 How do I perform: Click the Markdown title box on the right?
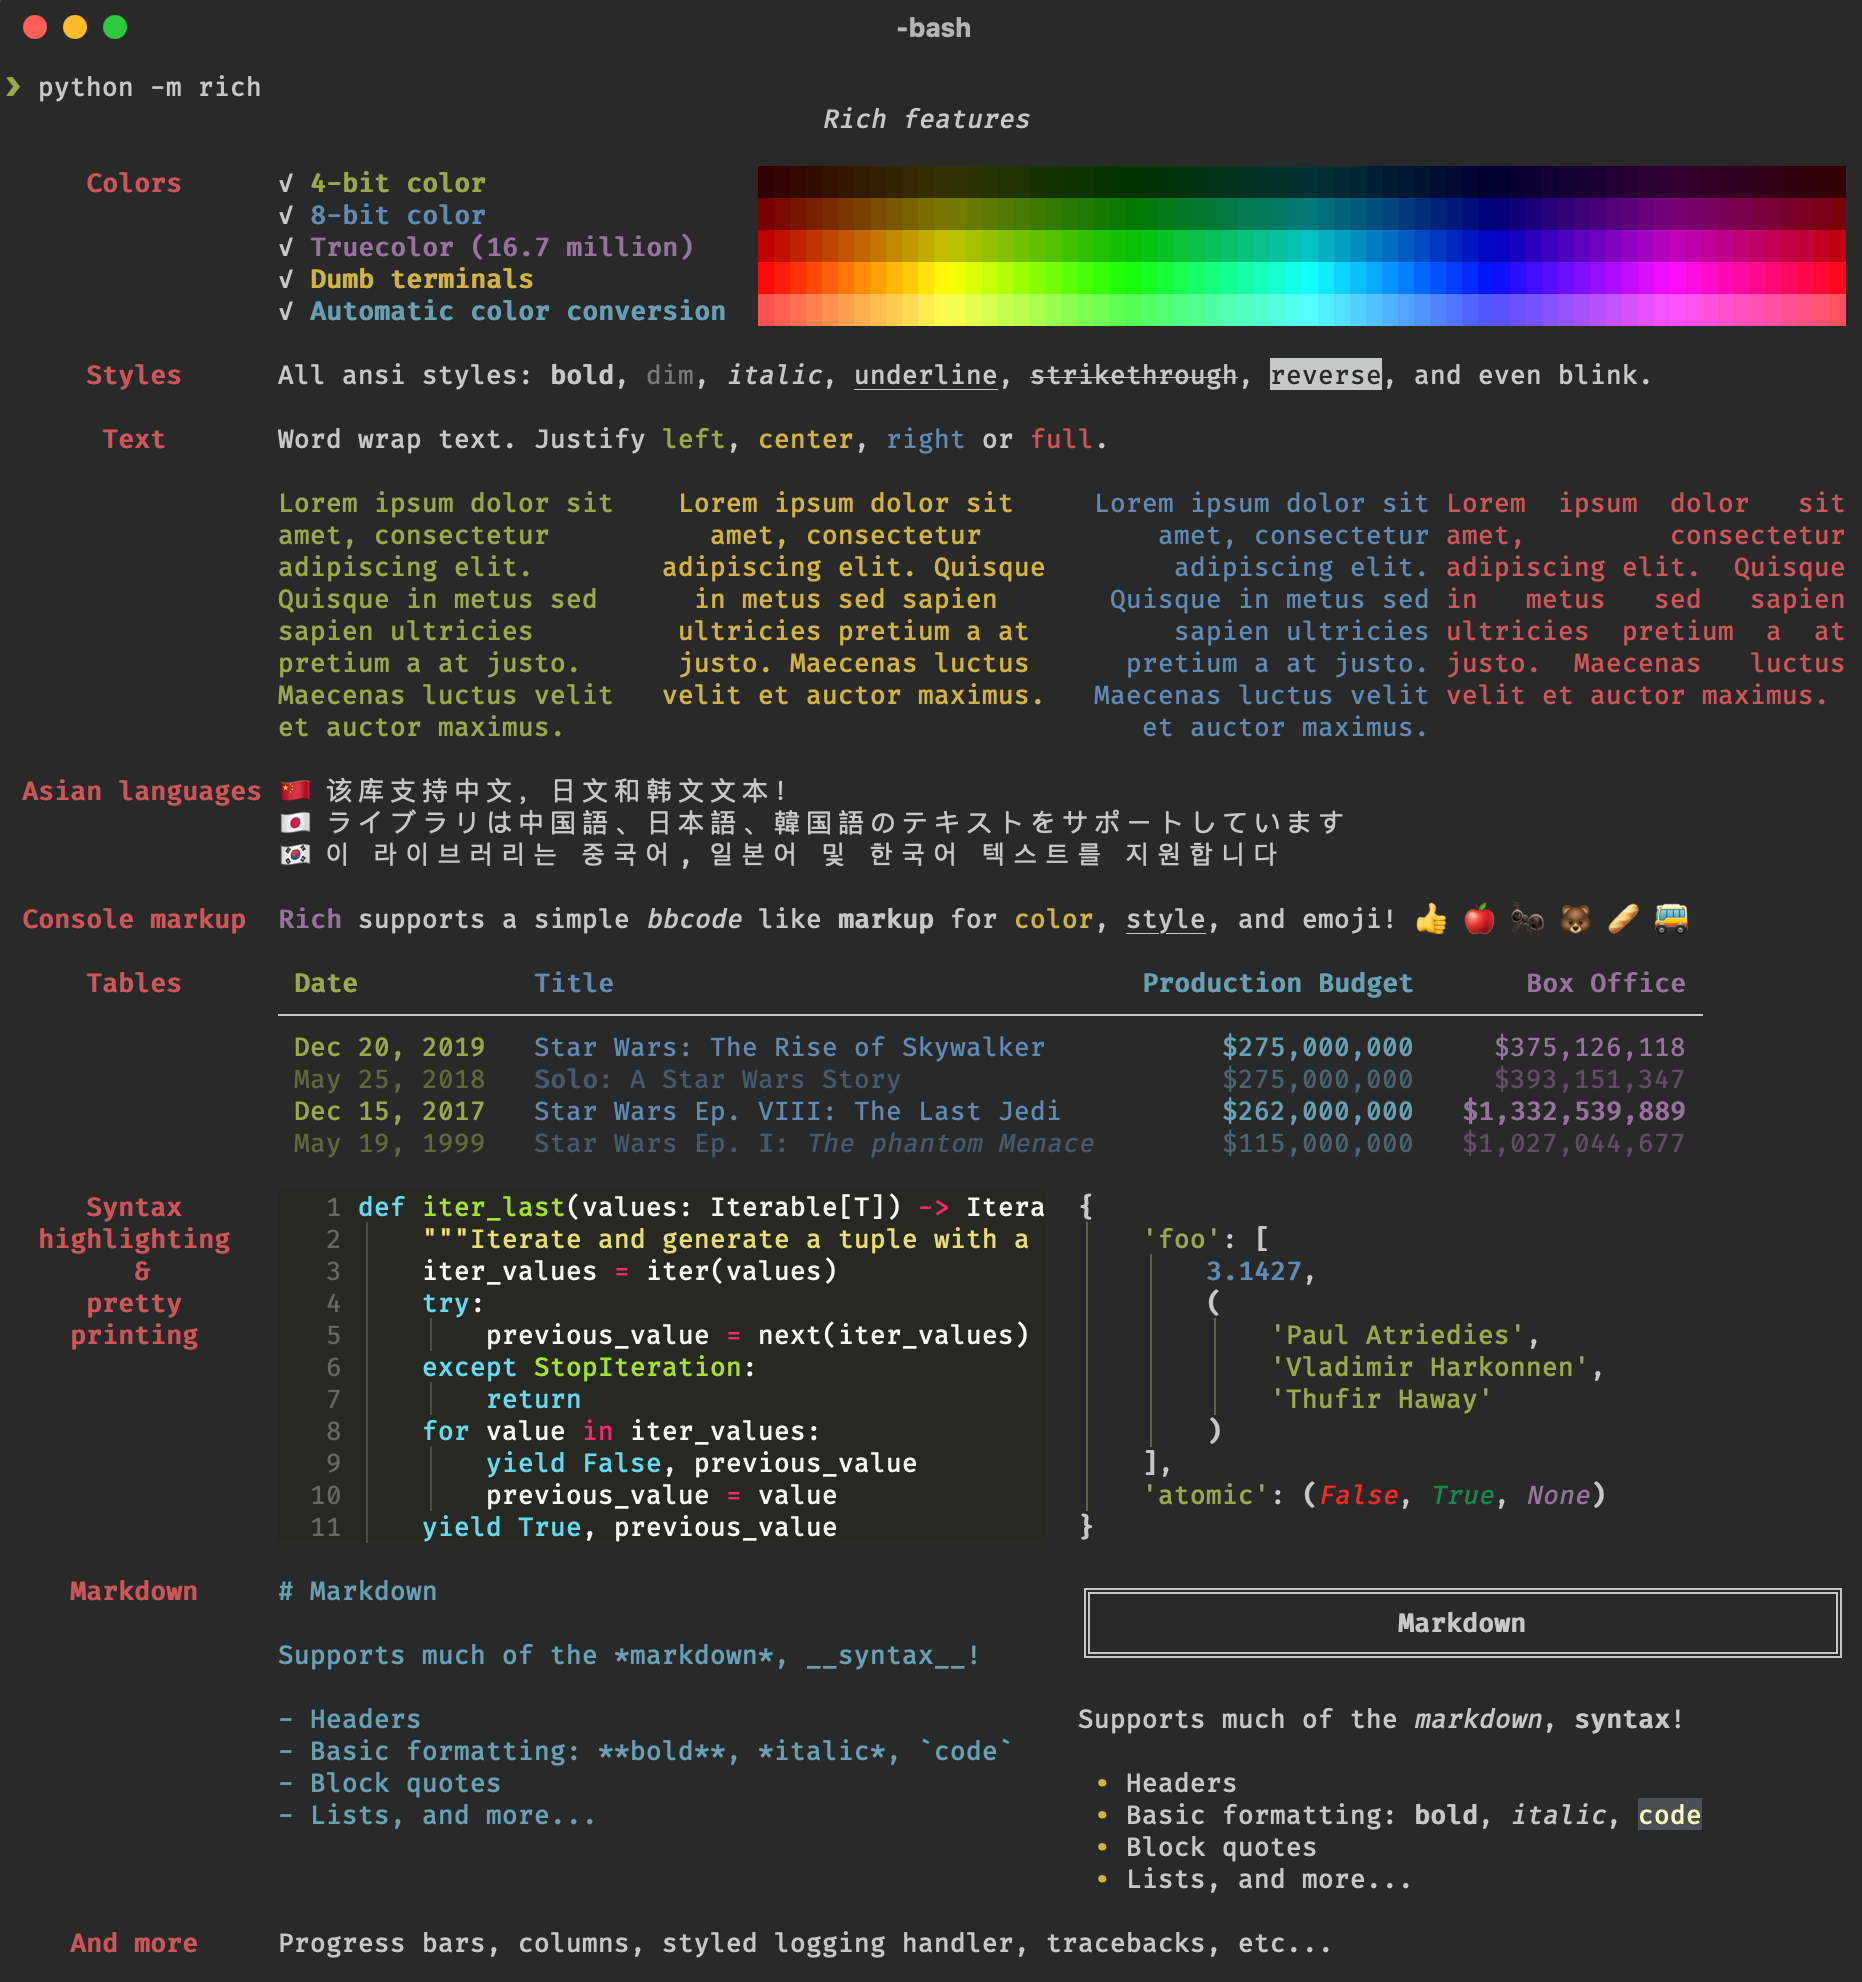click(1461, 1623)
